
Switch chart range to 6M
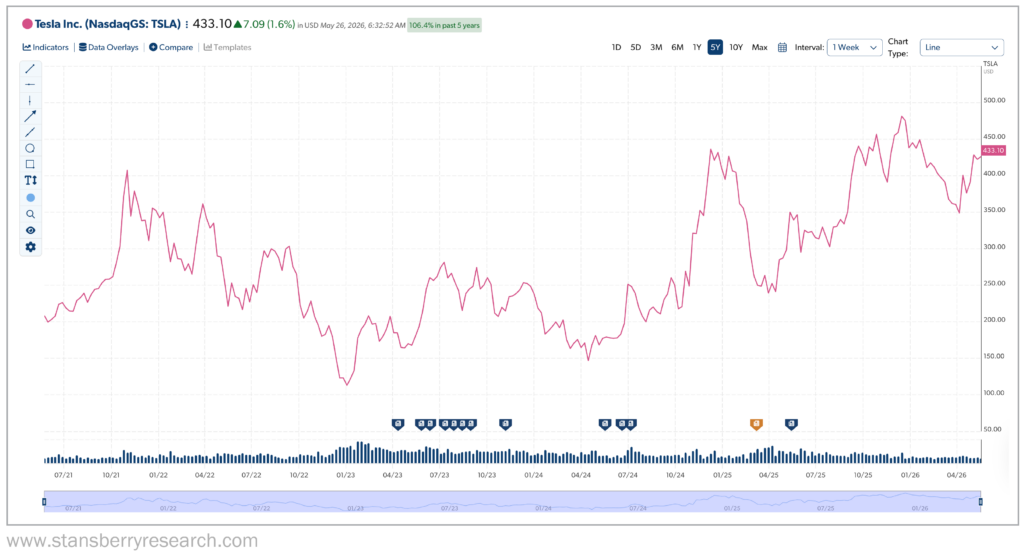tap(677, 48)
